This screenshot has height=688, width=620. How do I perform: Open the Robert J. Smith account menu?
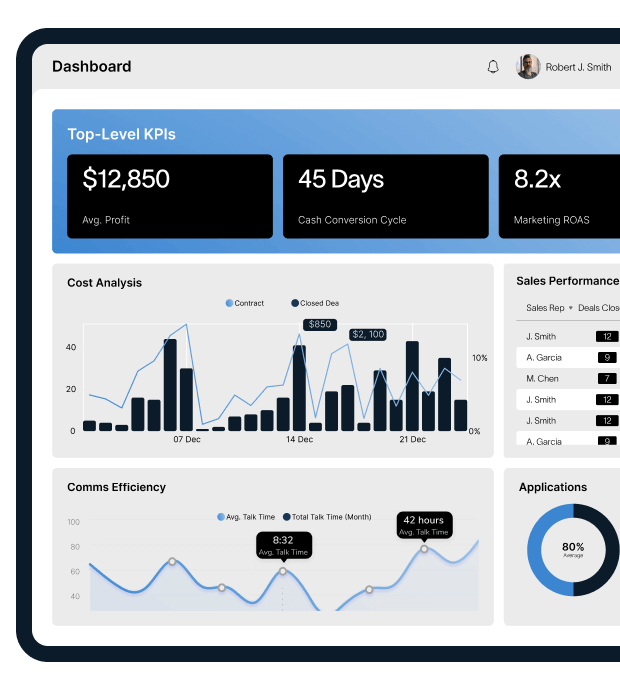(578, 67)
